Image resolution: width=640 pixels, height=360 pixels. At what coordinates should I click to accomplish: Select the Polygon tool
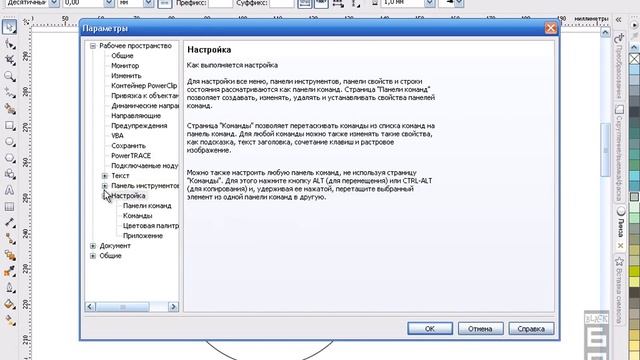click(9, 158)
